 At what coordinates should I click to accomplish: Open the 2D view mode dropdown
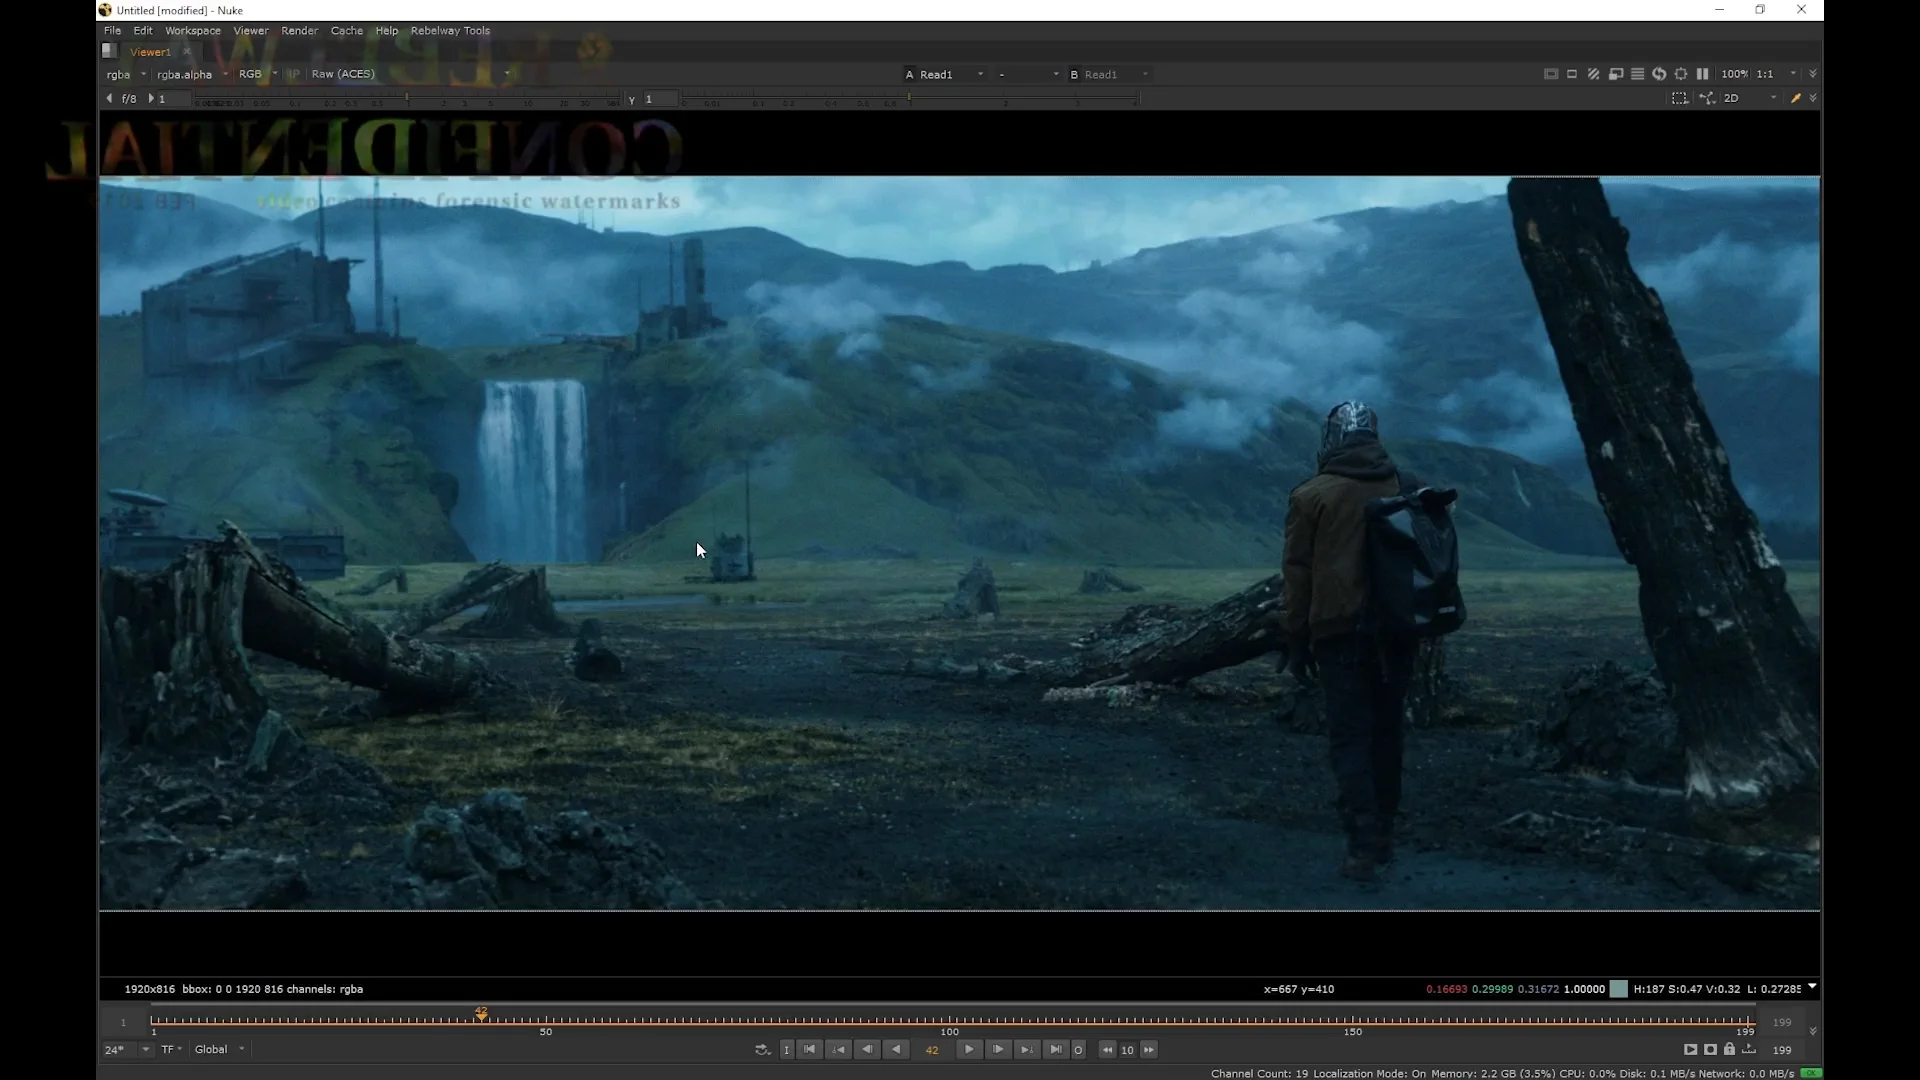click(x=1749, y=98)
